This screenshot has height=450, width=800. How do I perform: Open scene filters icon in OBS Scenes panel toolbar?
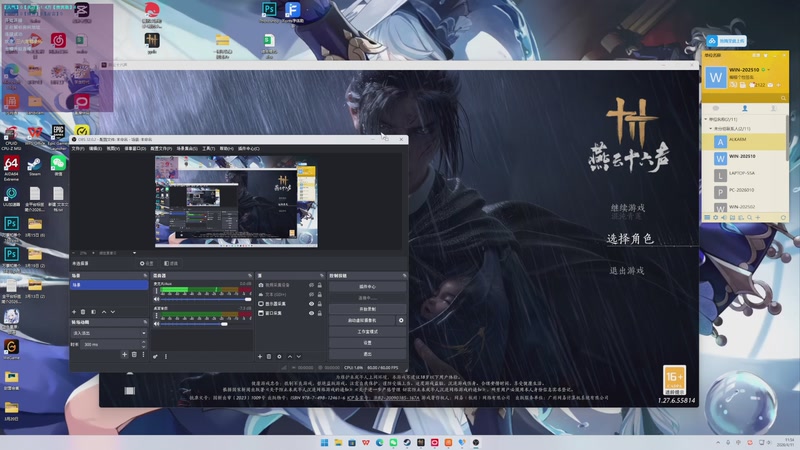tap(93, 312)
